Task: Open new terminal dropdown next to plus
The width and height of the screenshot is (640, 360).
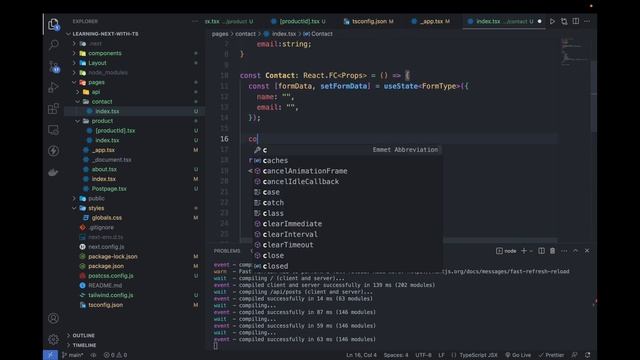Action: pos(531,251)
